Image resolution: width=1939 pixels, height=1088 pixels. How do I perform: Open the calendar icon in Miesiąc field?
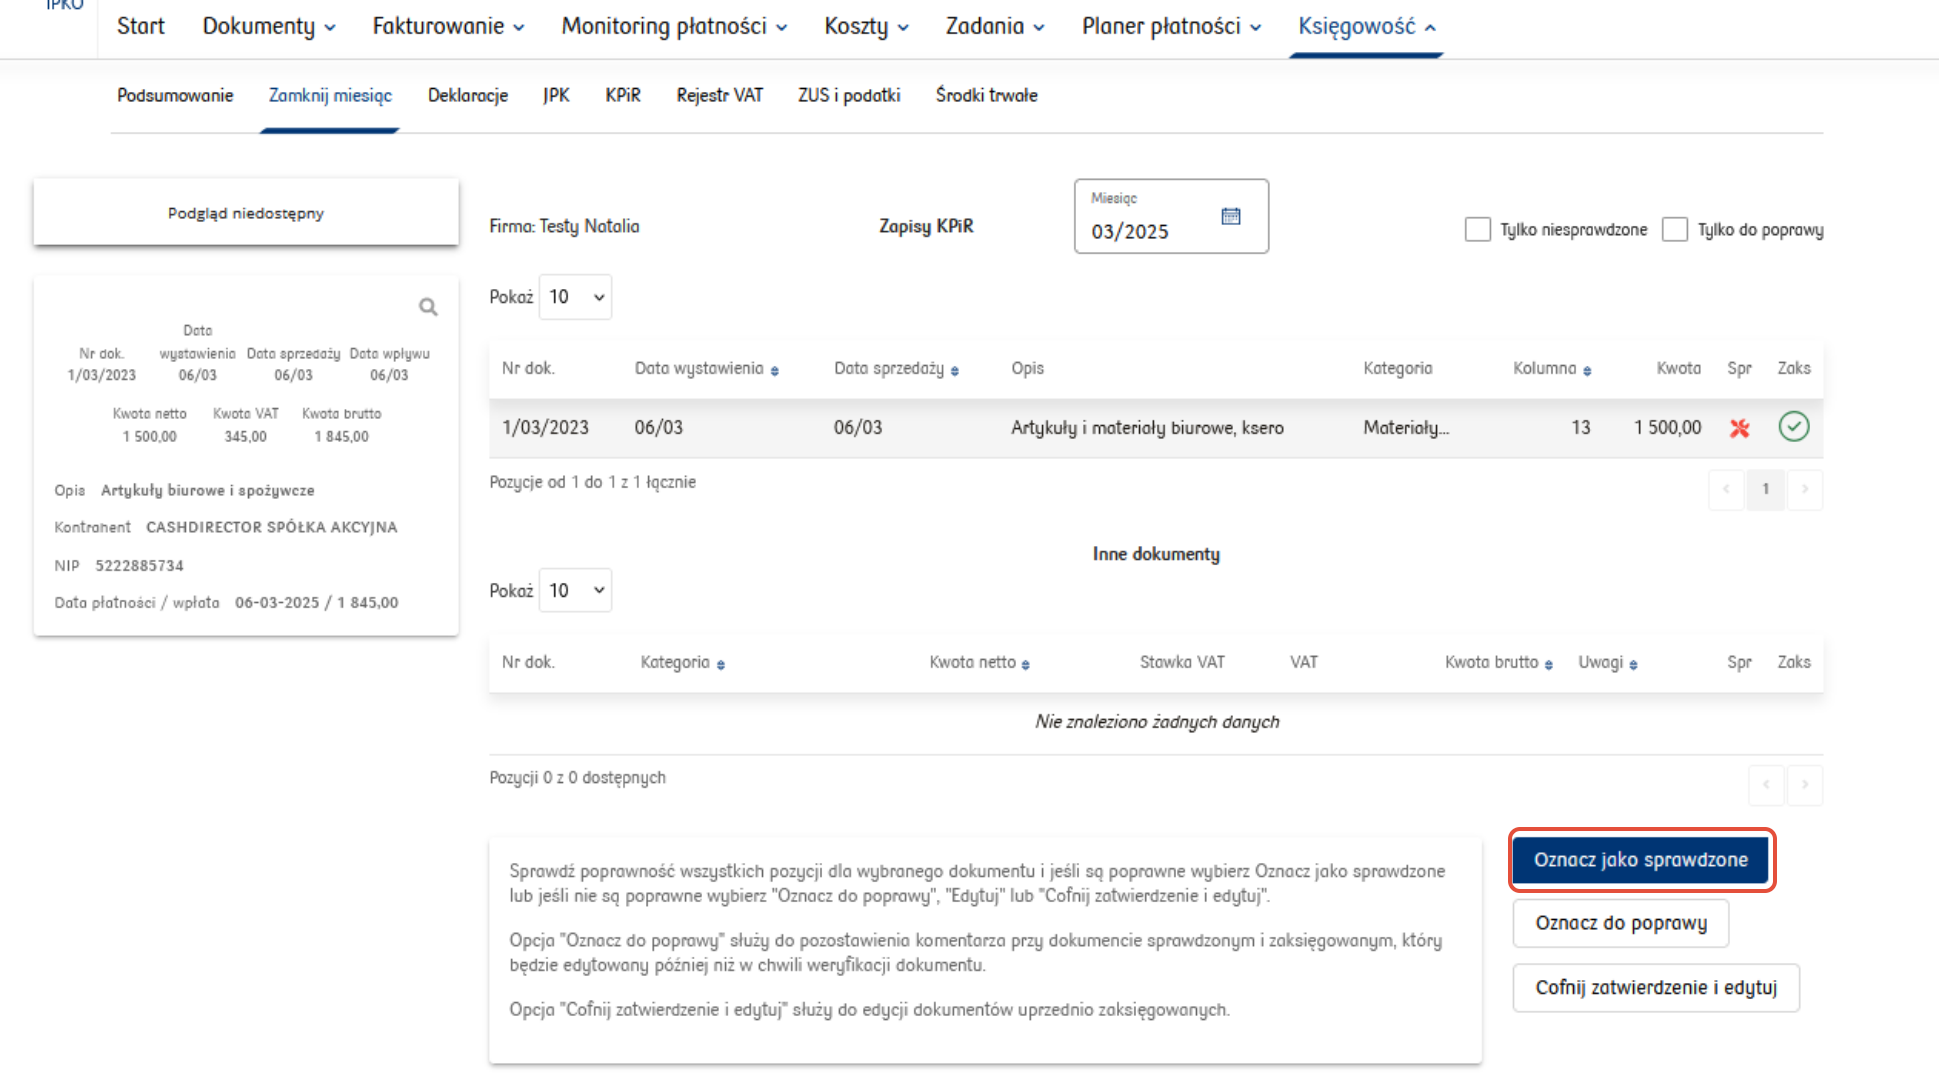[1231, 216]
